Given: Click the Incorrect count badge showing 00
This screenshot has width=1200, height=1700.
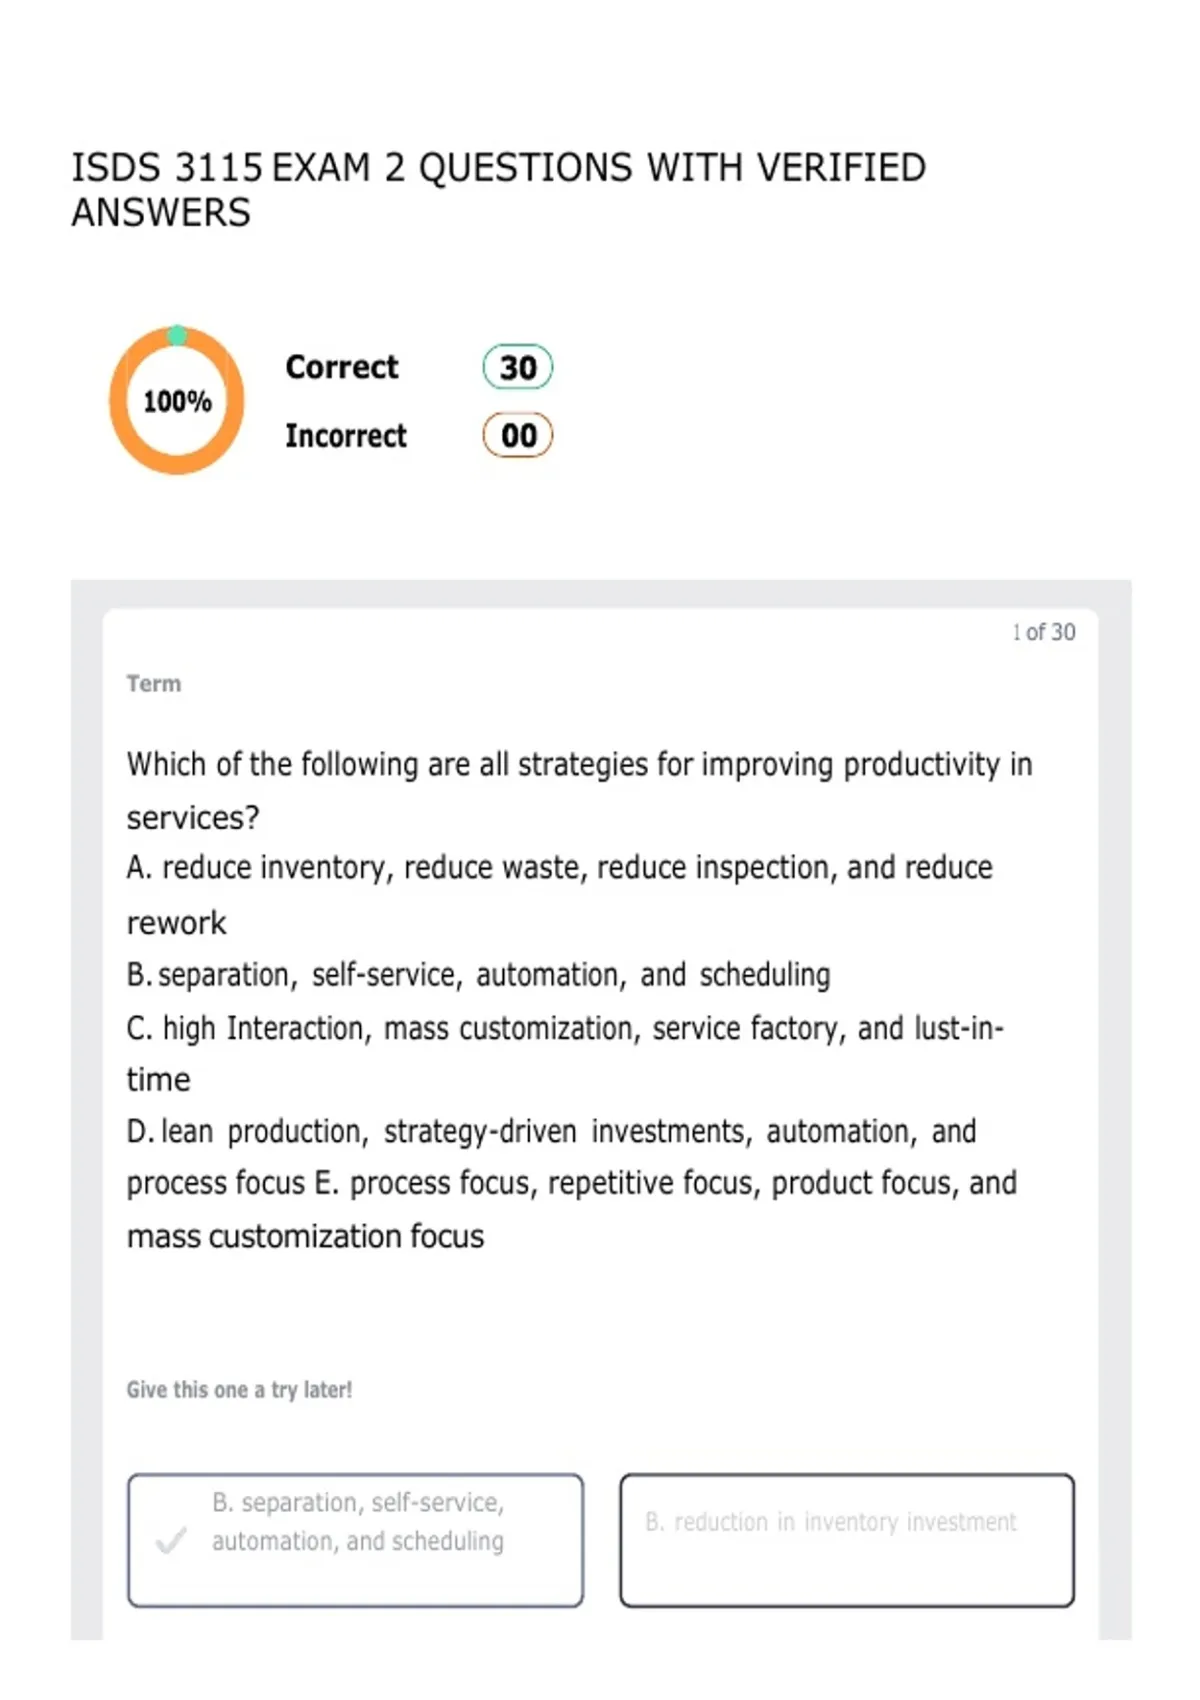Looking at the screenshot, I should [518, 435].
